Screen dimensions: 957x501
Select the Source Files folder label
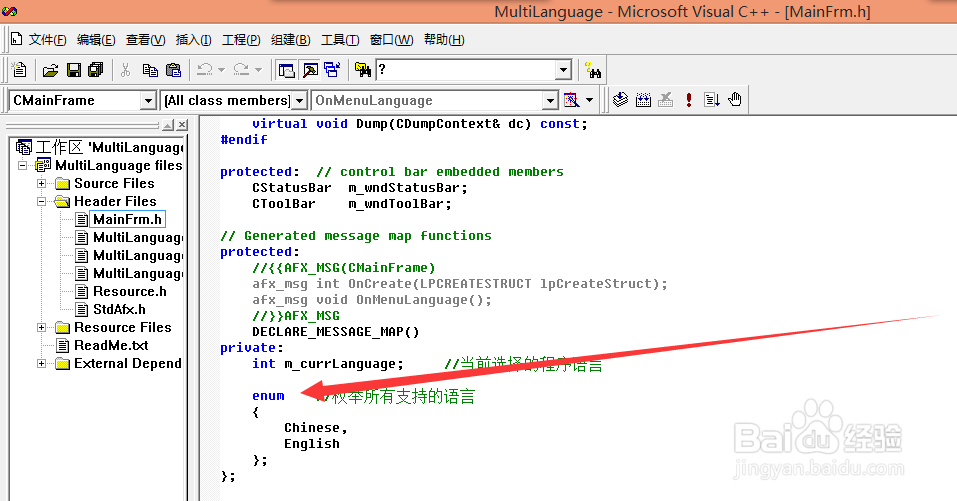(x=114, y=184)
